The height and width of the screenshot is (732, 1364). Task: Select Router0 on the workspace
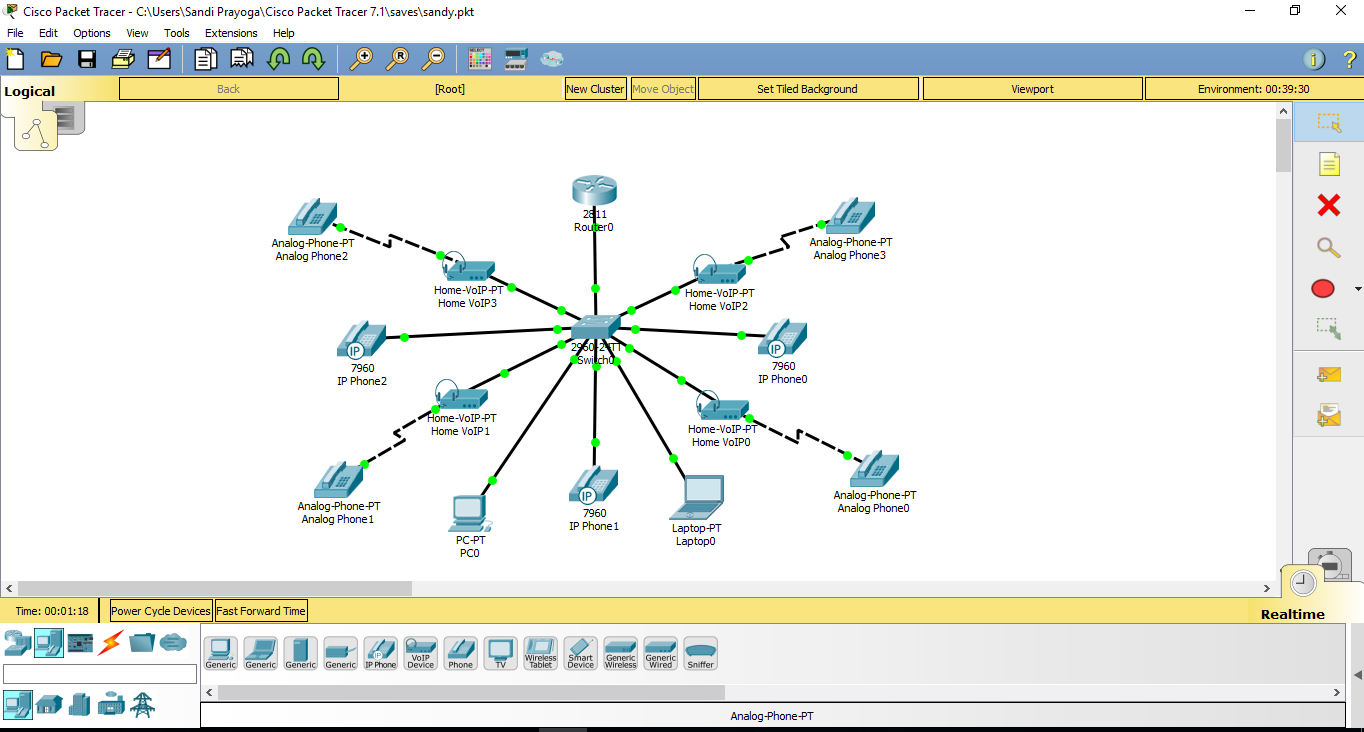[594, 192]
